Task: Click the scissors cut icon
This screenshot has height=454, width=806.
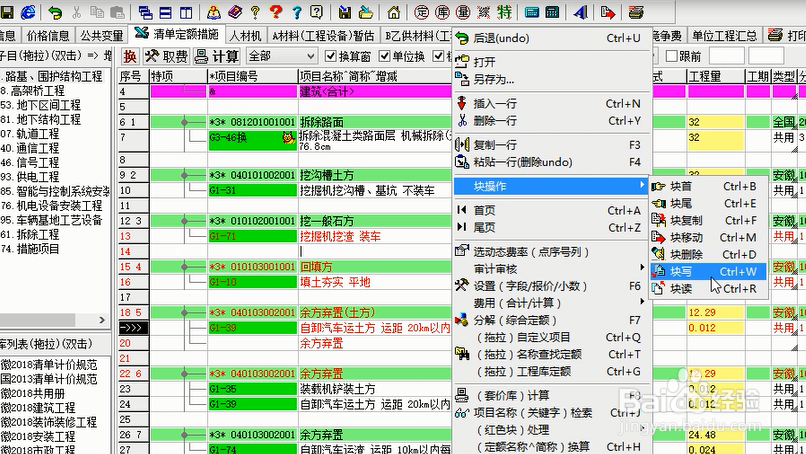Action: pos(76,12)
